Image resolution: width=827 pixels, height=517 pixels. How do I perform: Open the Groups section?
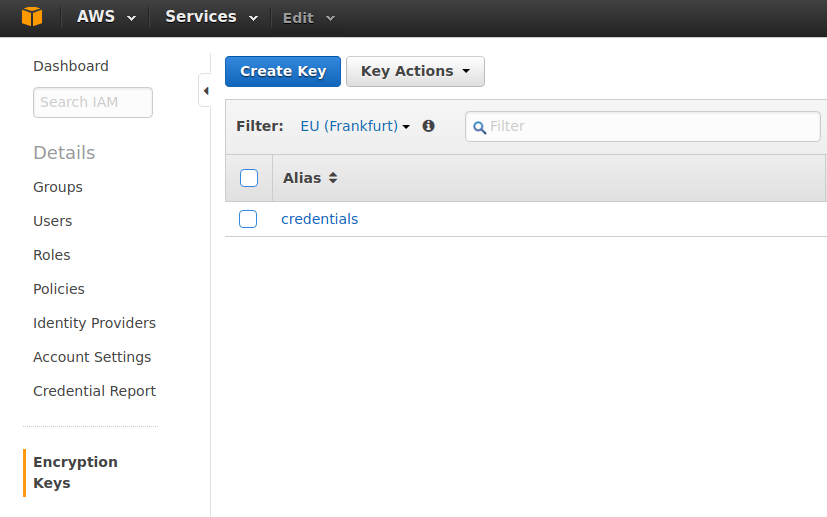click(x=57, y=187)
